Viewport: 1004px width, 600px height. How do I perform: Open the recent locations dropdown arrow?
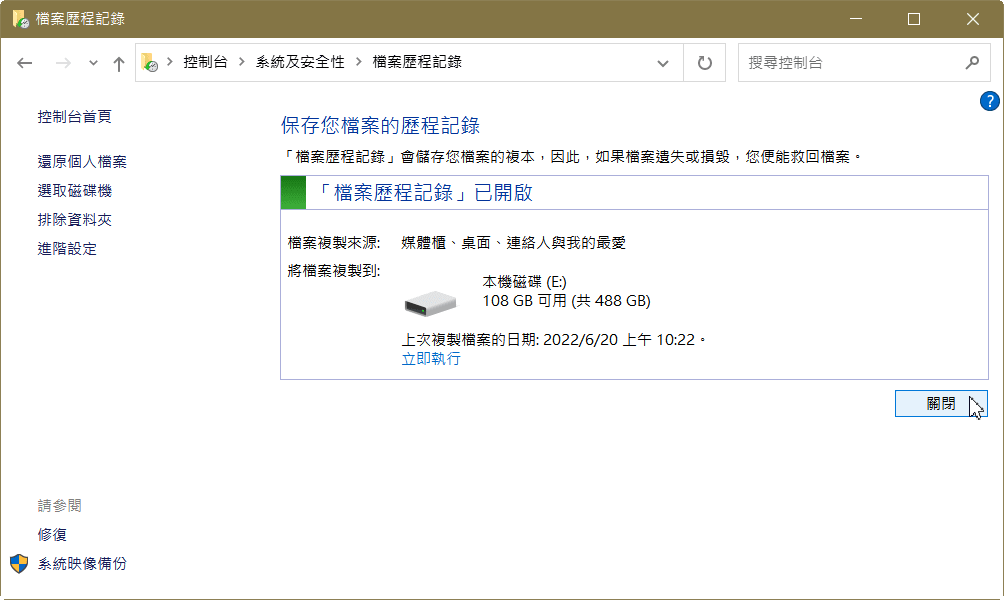[x=93, y=63]
